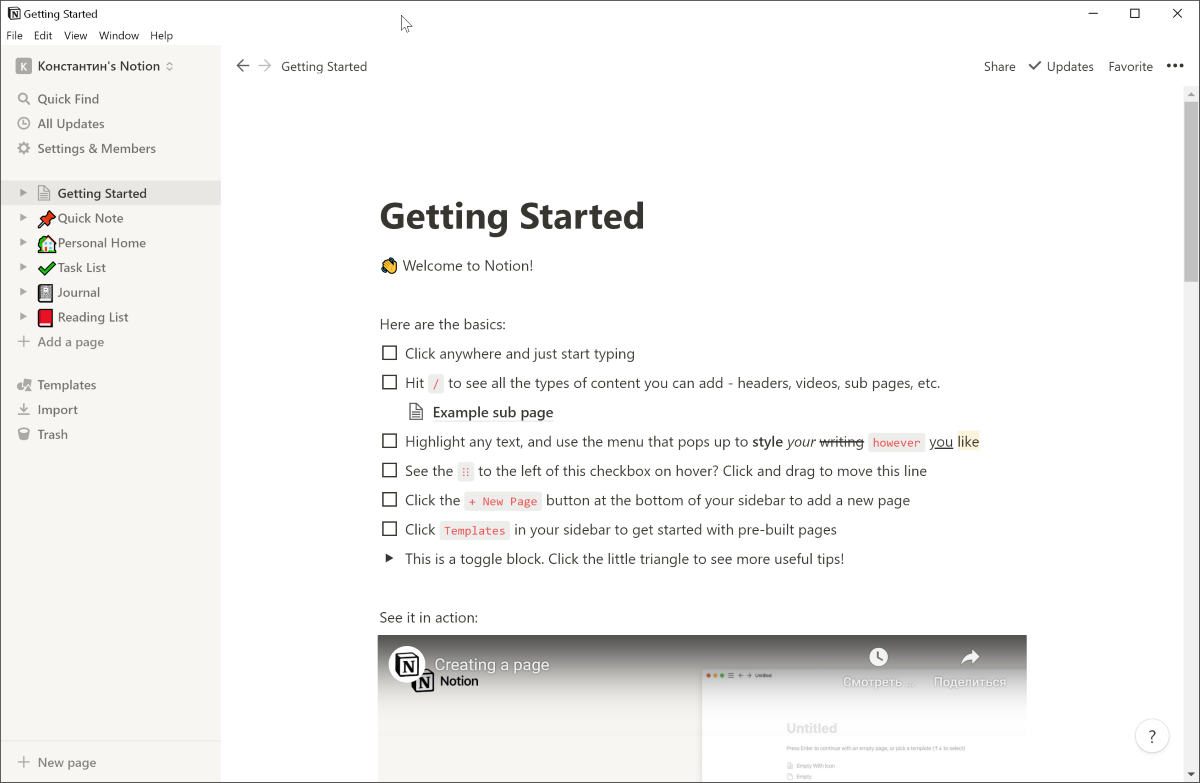
Task: Click the 'Notion' channel name on video
Action: [459, 682]
